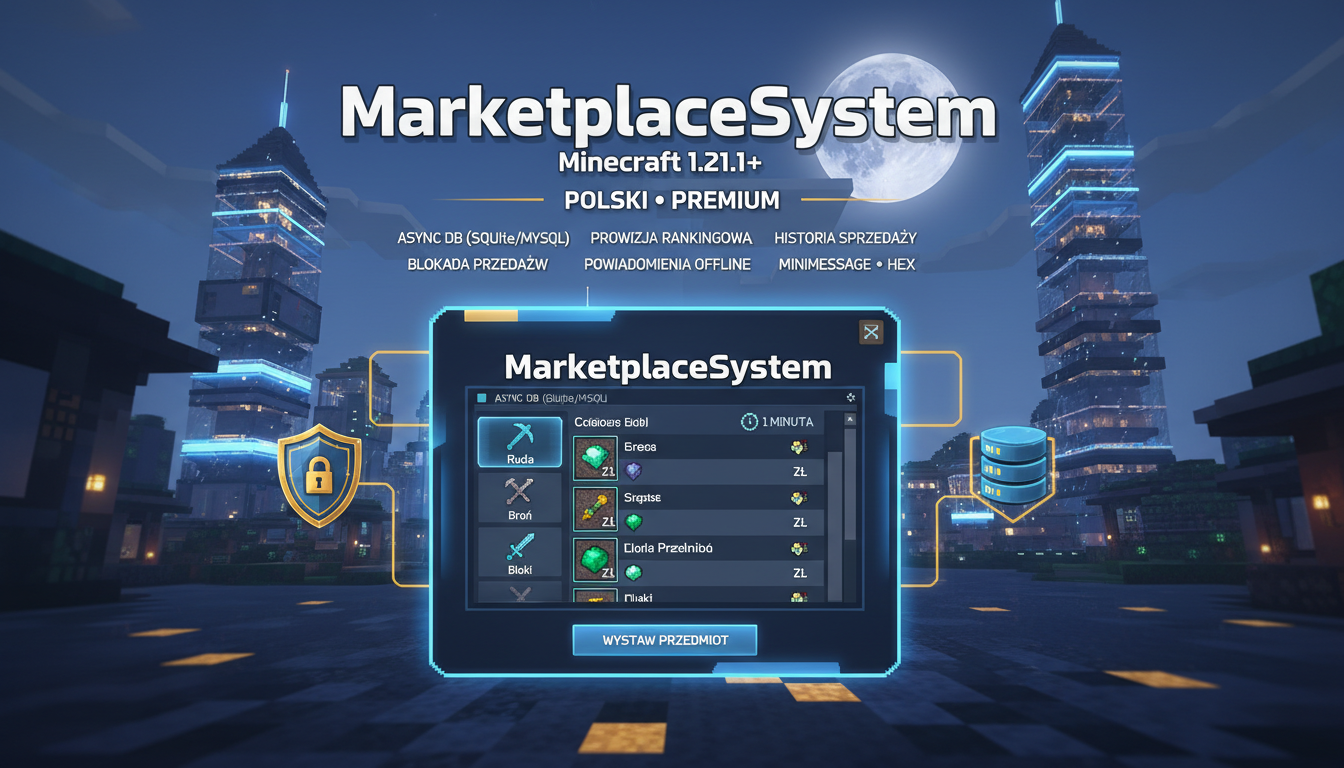Select the Dlaki item name
This screenshot has height=768, width=1344.
(639, 598)
